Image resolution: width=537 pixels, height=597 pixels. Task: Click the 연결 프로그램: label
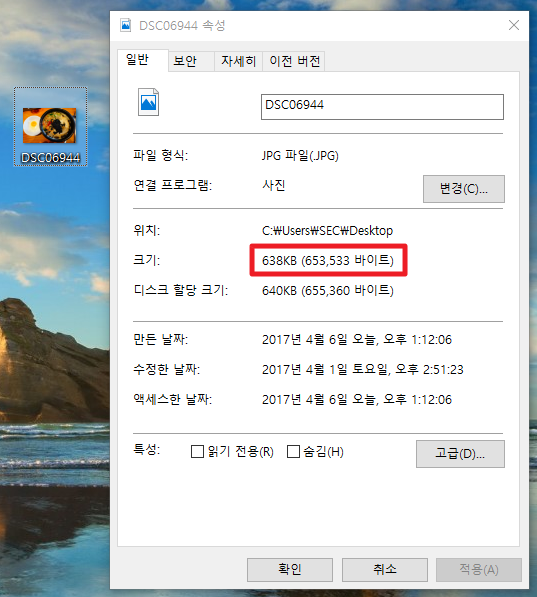[x=173, y=185]
